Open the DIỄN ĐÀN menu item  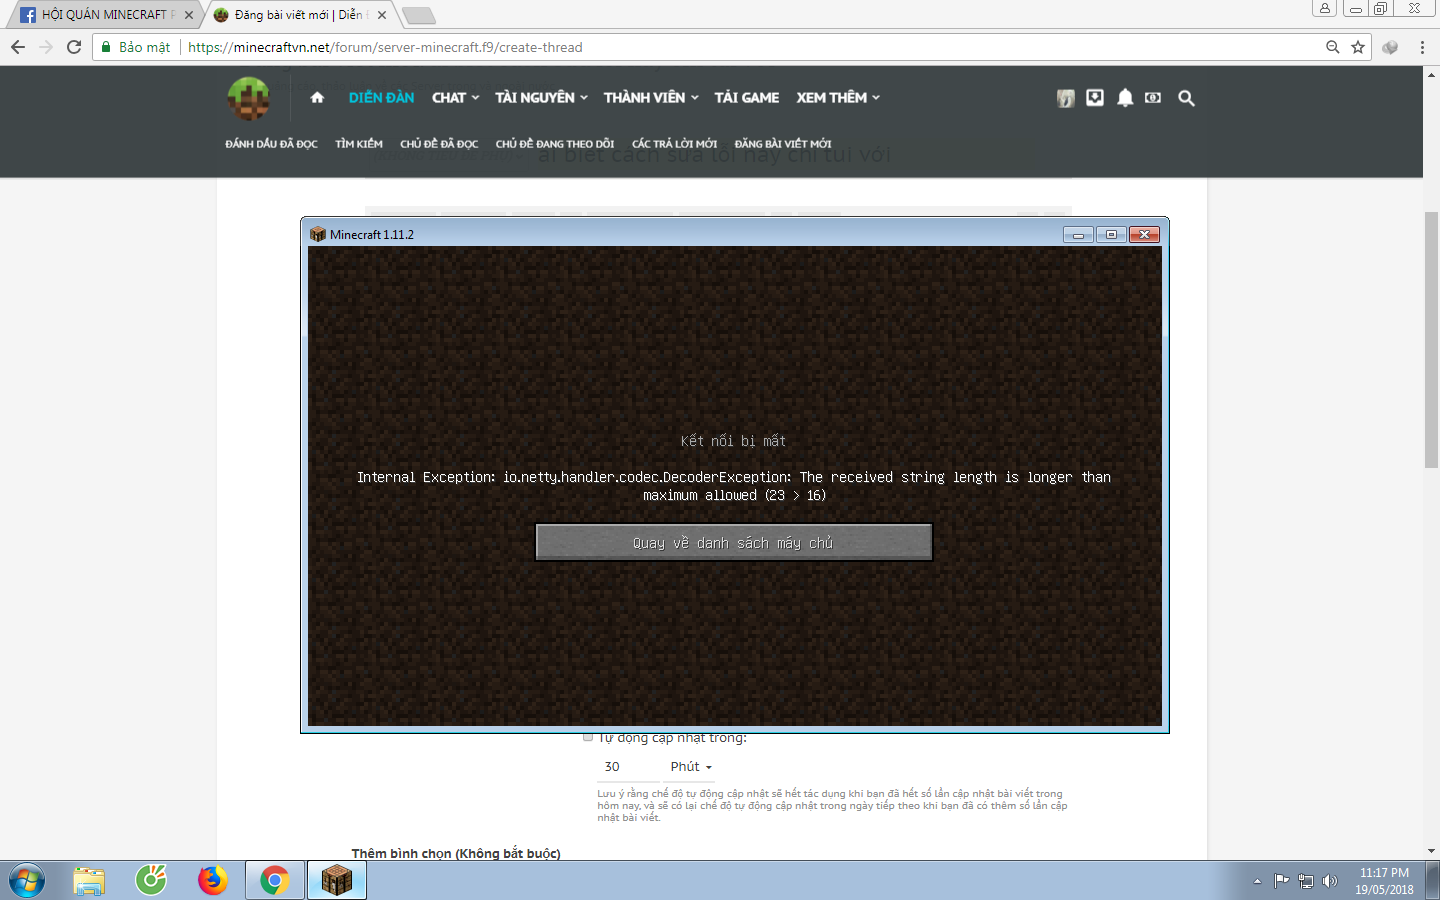tap(382, 97)
